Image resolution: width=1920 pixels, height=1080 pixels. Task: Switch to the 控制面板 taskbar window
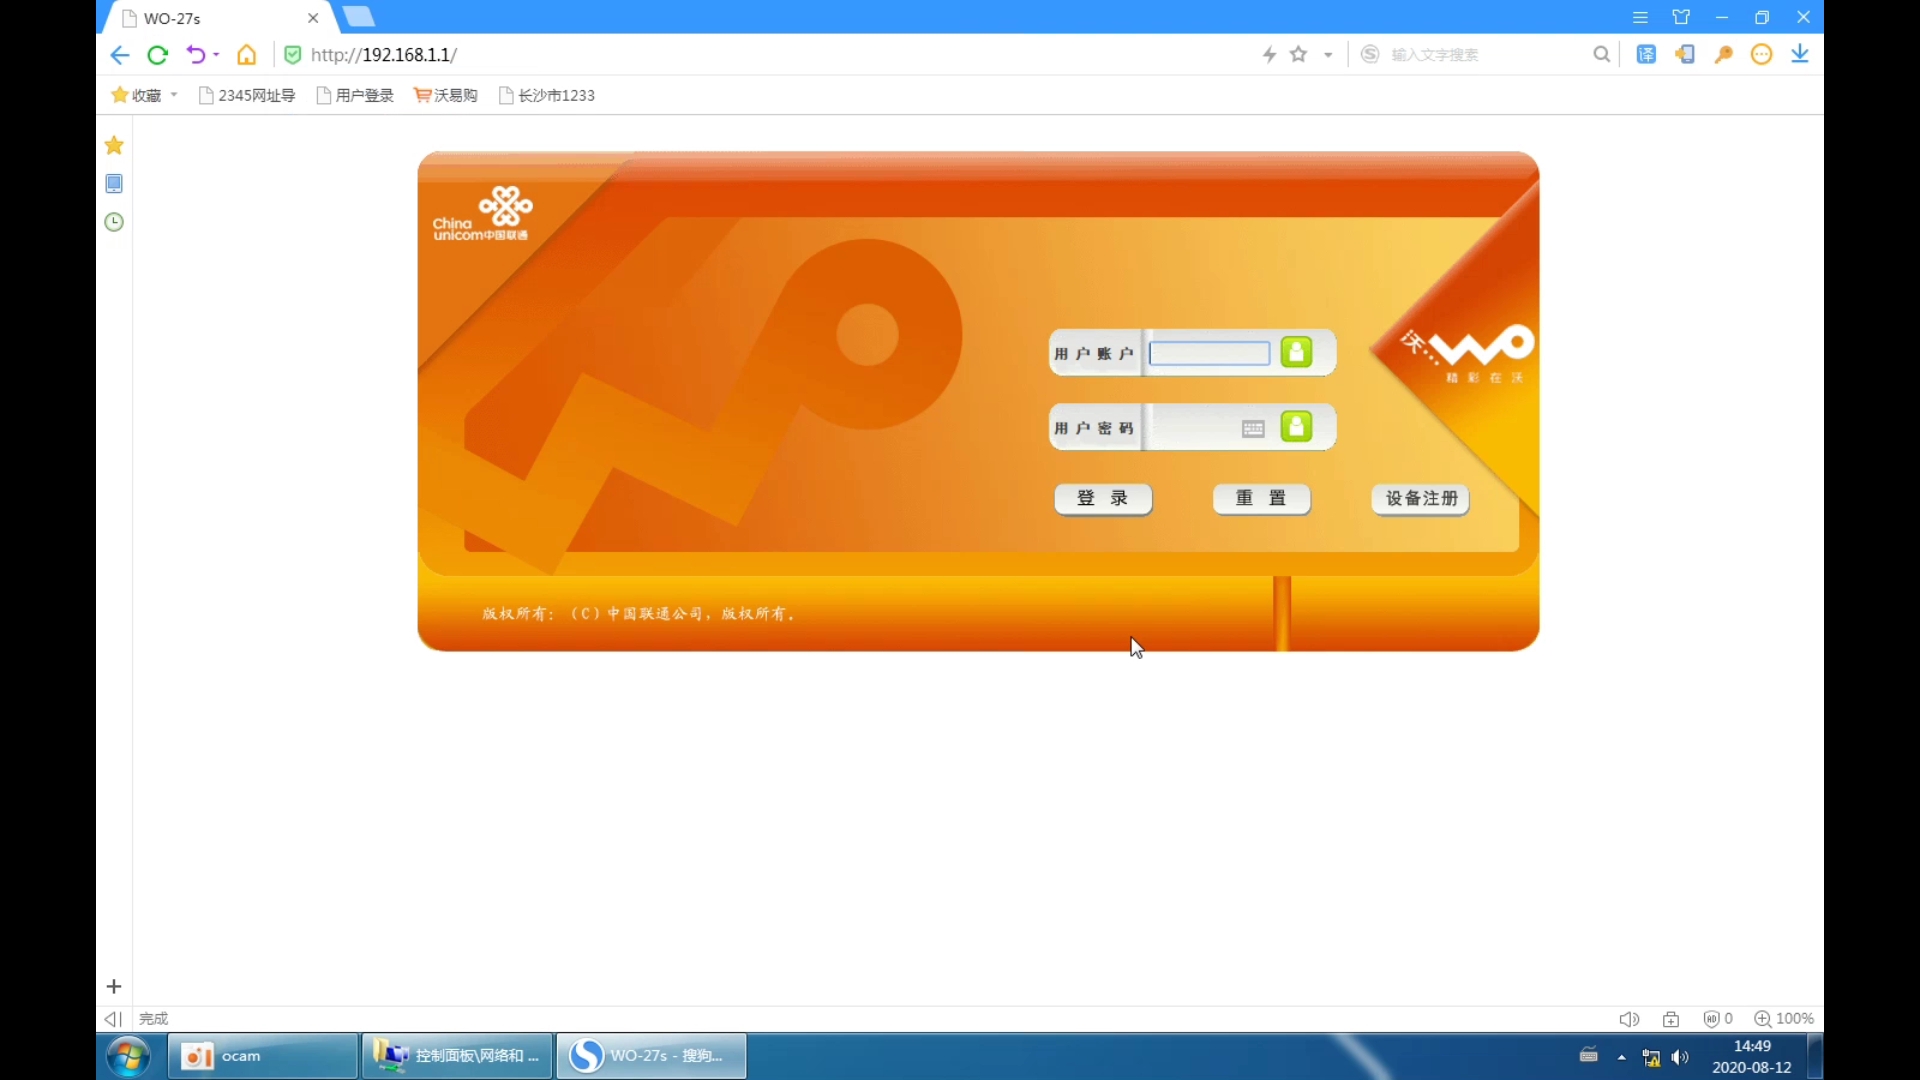click(x=457, y=1056)
